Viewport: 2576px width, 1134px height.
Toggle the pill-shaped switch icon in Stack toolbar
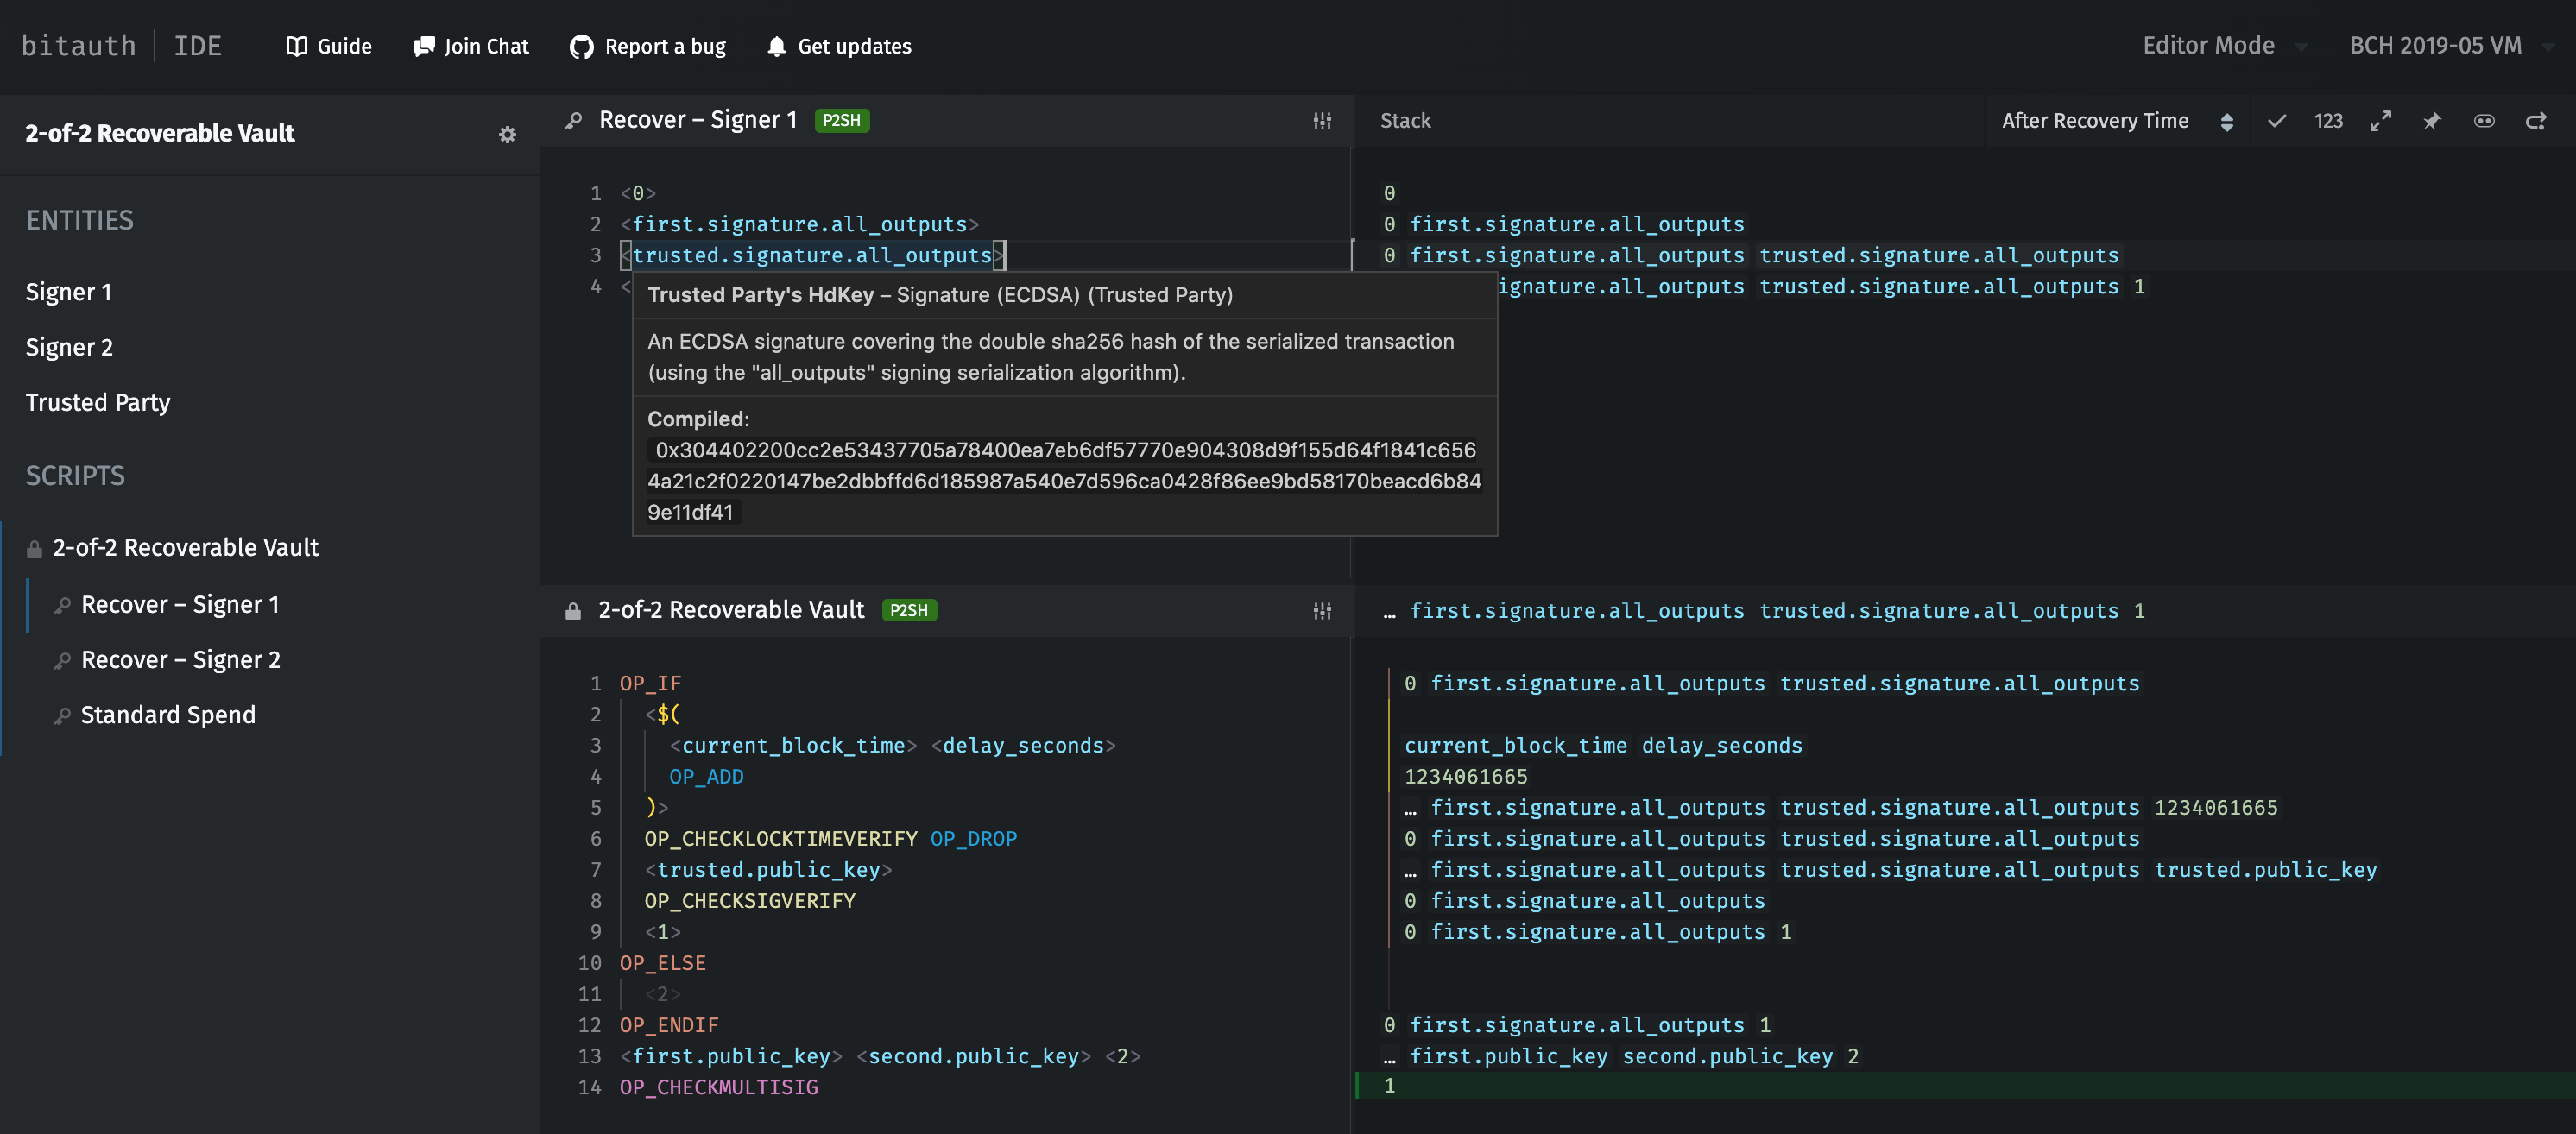coord(2485,120)
